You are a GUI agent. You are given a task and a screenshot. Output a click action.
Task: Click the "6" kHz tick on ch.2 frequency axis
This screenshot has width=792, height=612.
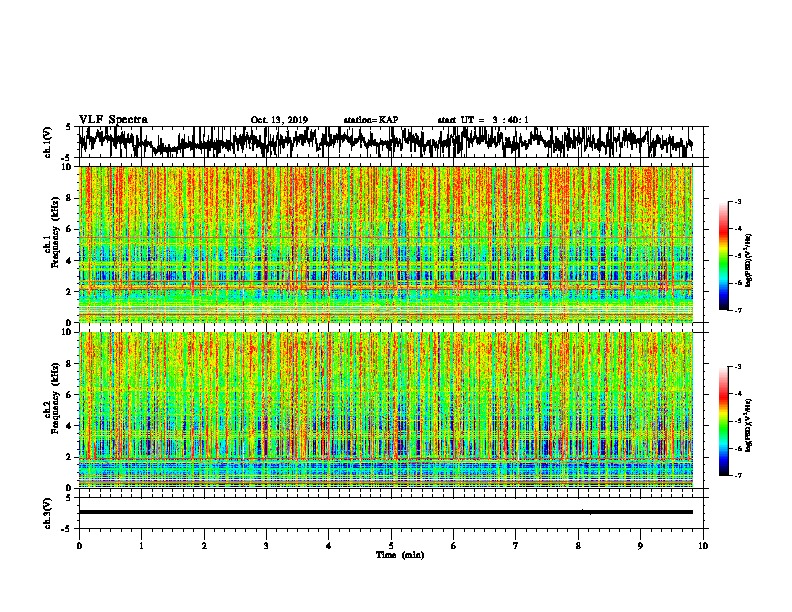tap(69, 395)
